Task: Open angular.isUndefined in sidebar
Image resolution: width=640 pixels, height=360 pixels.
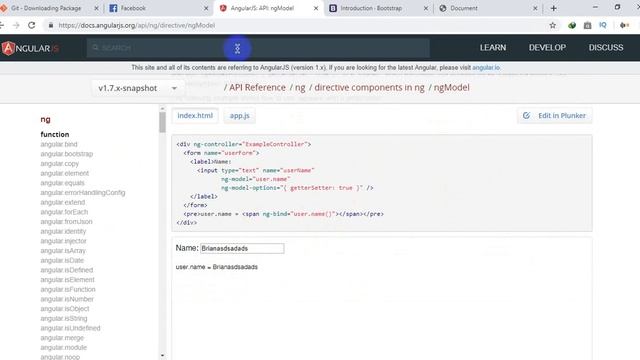Action: click(x=70, y=328)
